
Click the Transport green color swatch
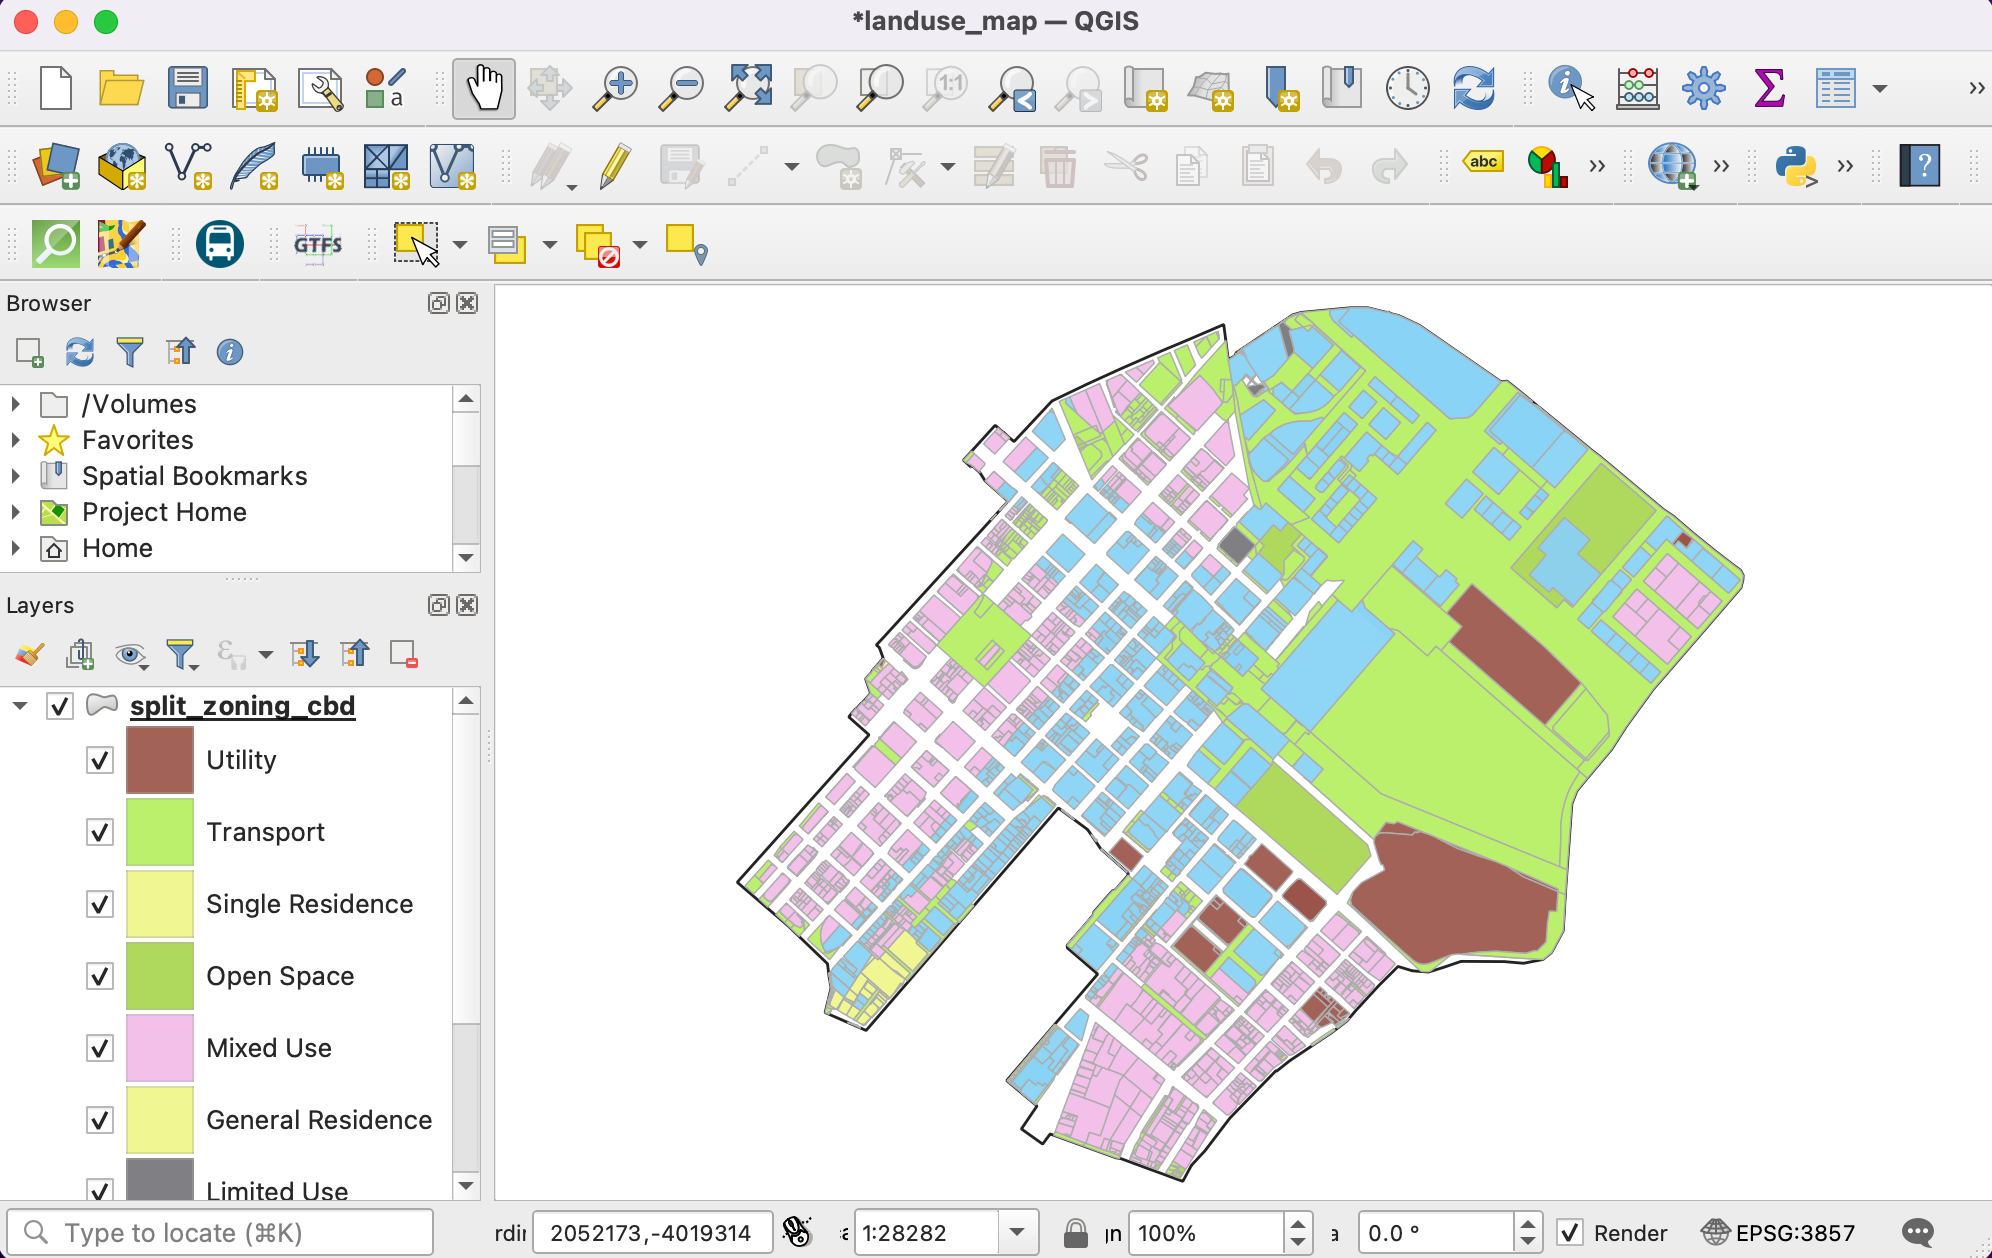click(160, 832)
